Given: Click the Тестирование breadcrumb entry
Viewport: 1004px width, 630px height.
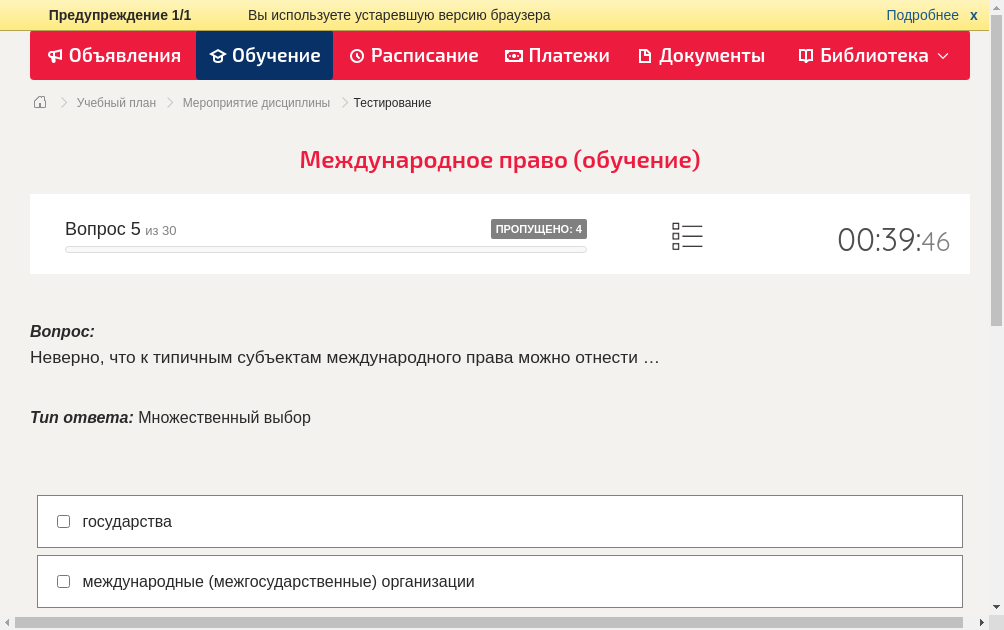Looking at the screenshot, I should tap(391, 102).
